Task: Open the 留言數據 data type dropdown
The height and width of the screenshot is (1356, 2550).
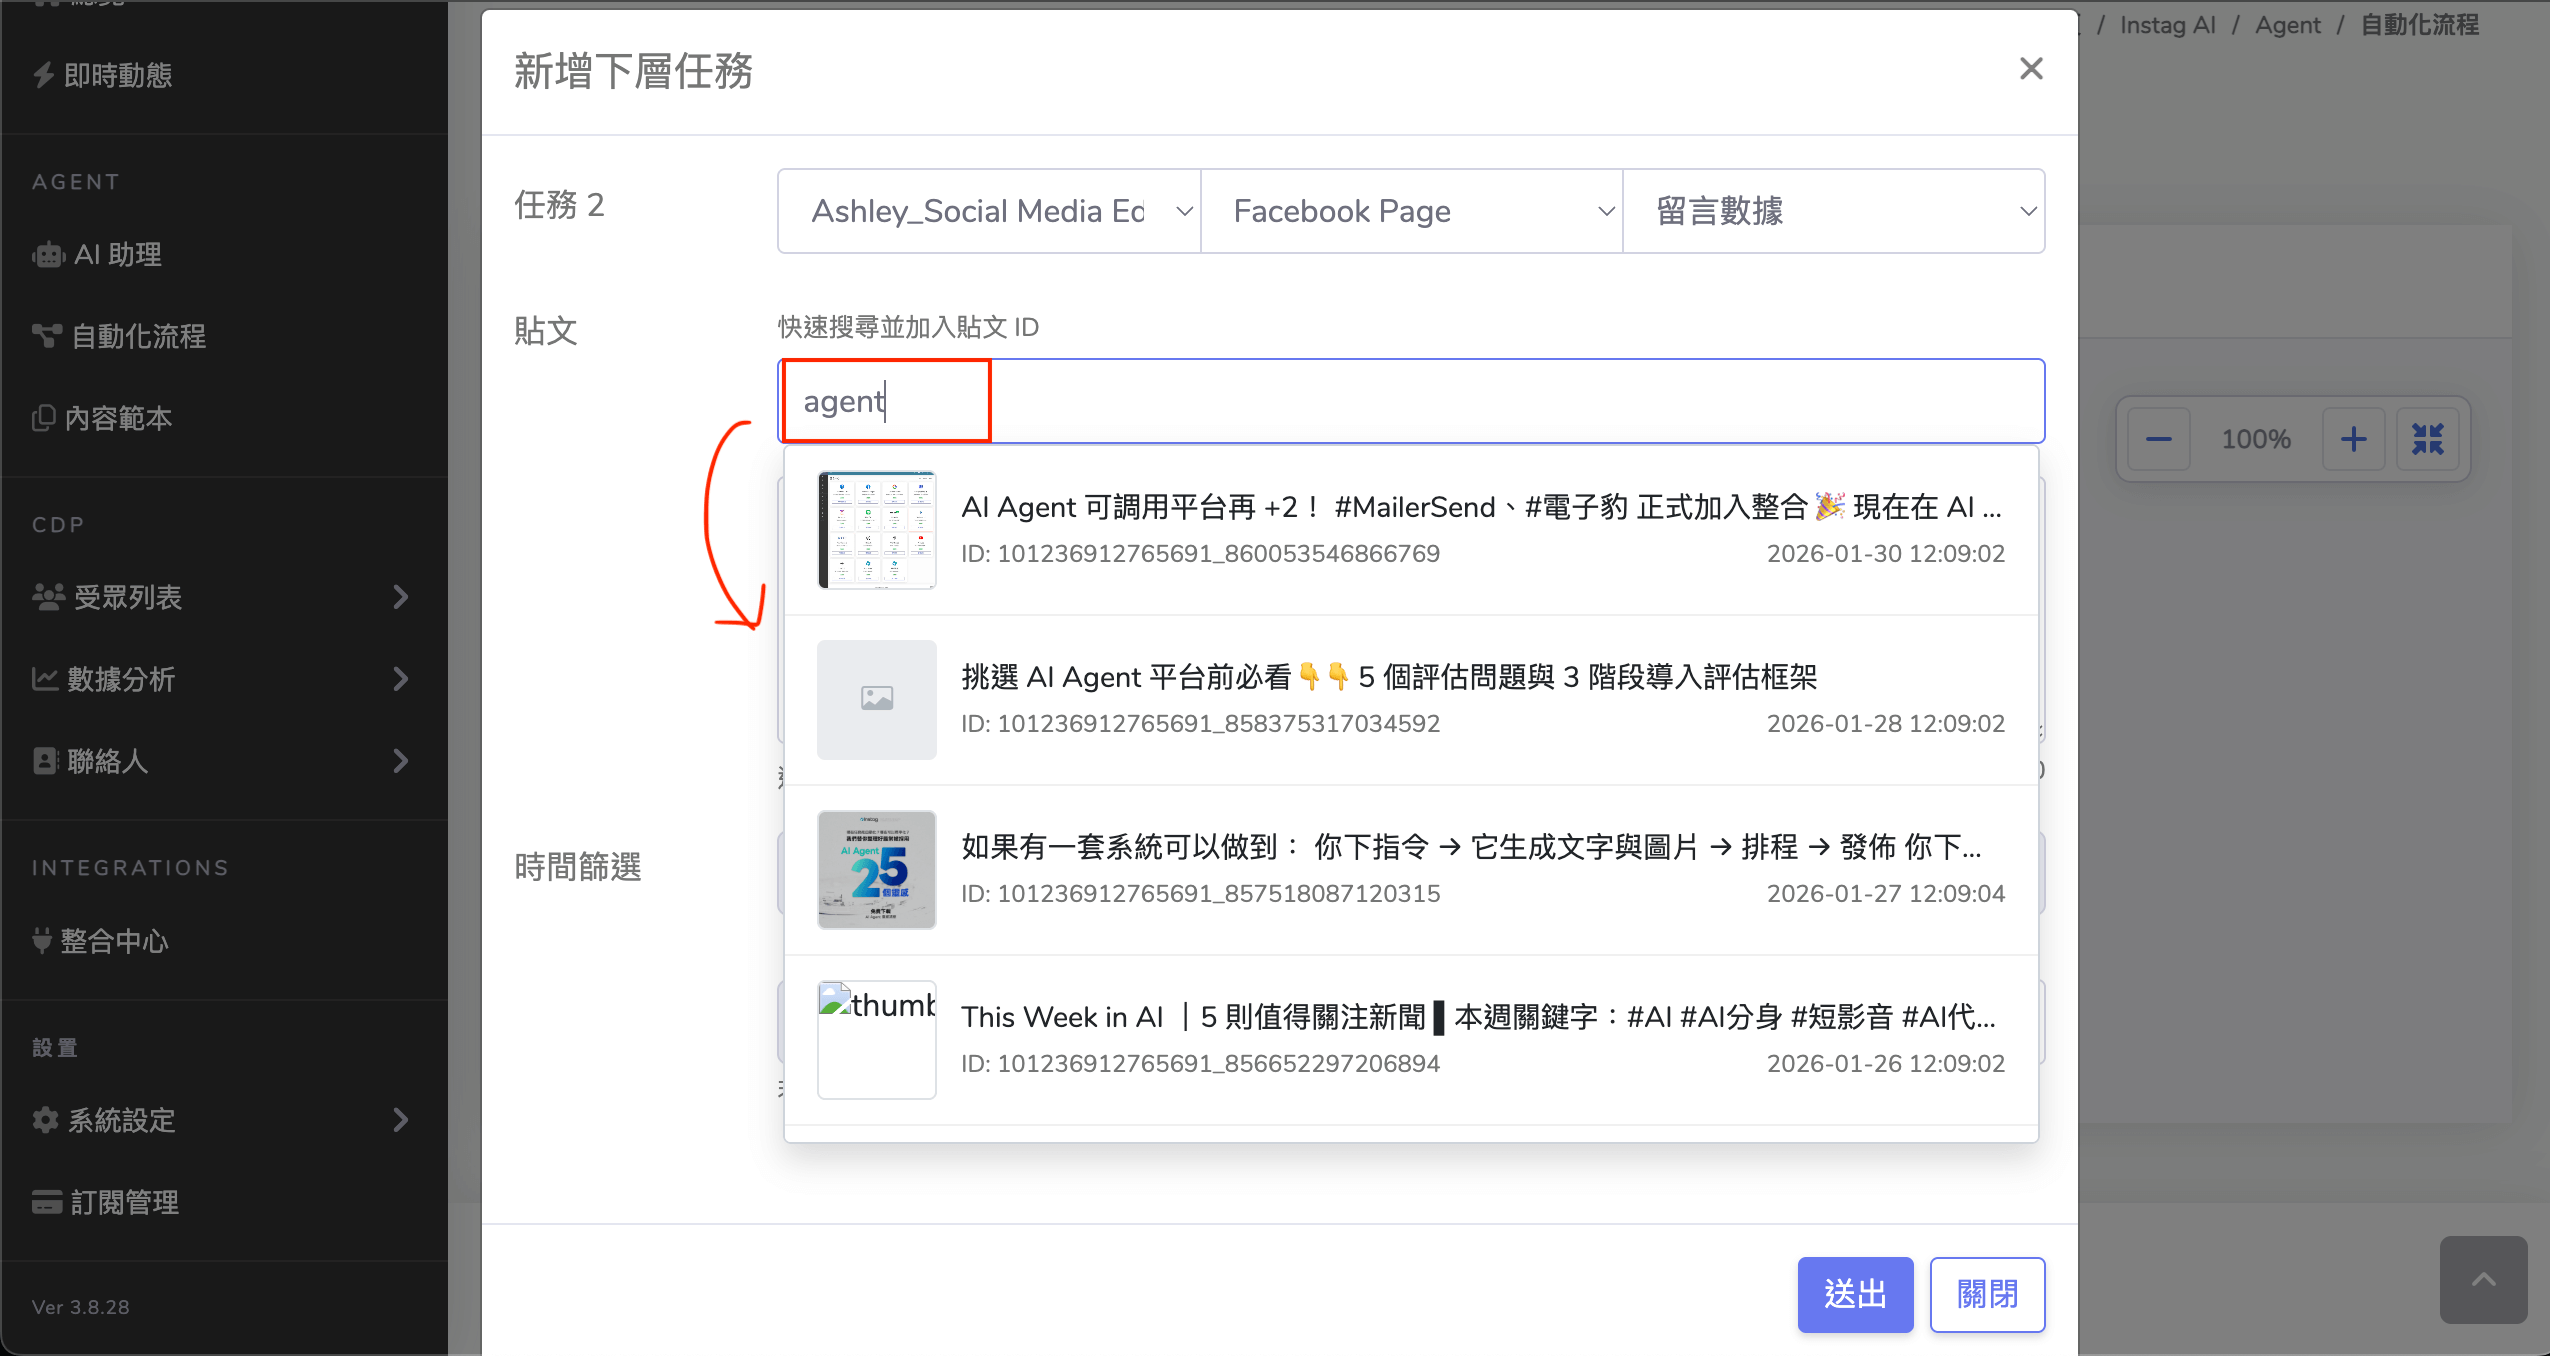Action: coord(1832,211)
